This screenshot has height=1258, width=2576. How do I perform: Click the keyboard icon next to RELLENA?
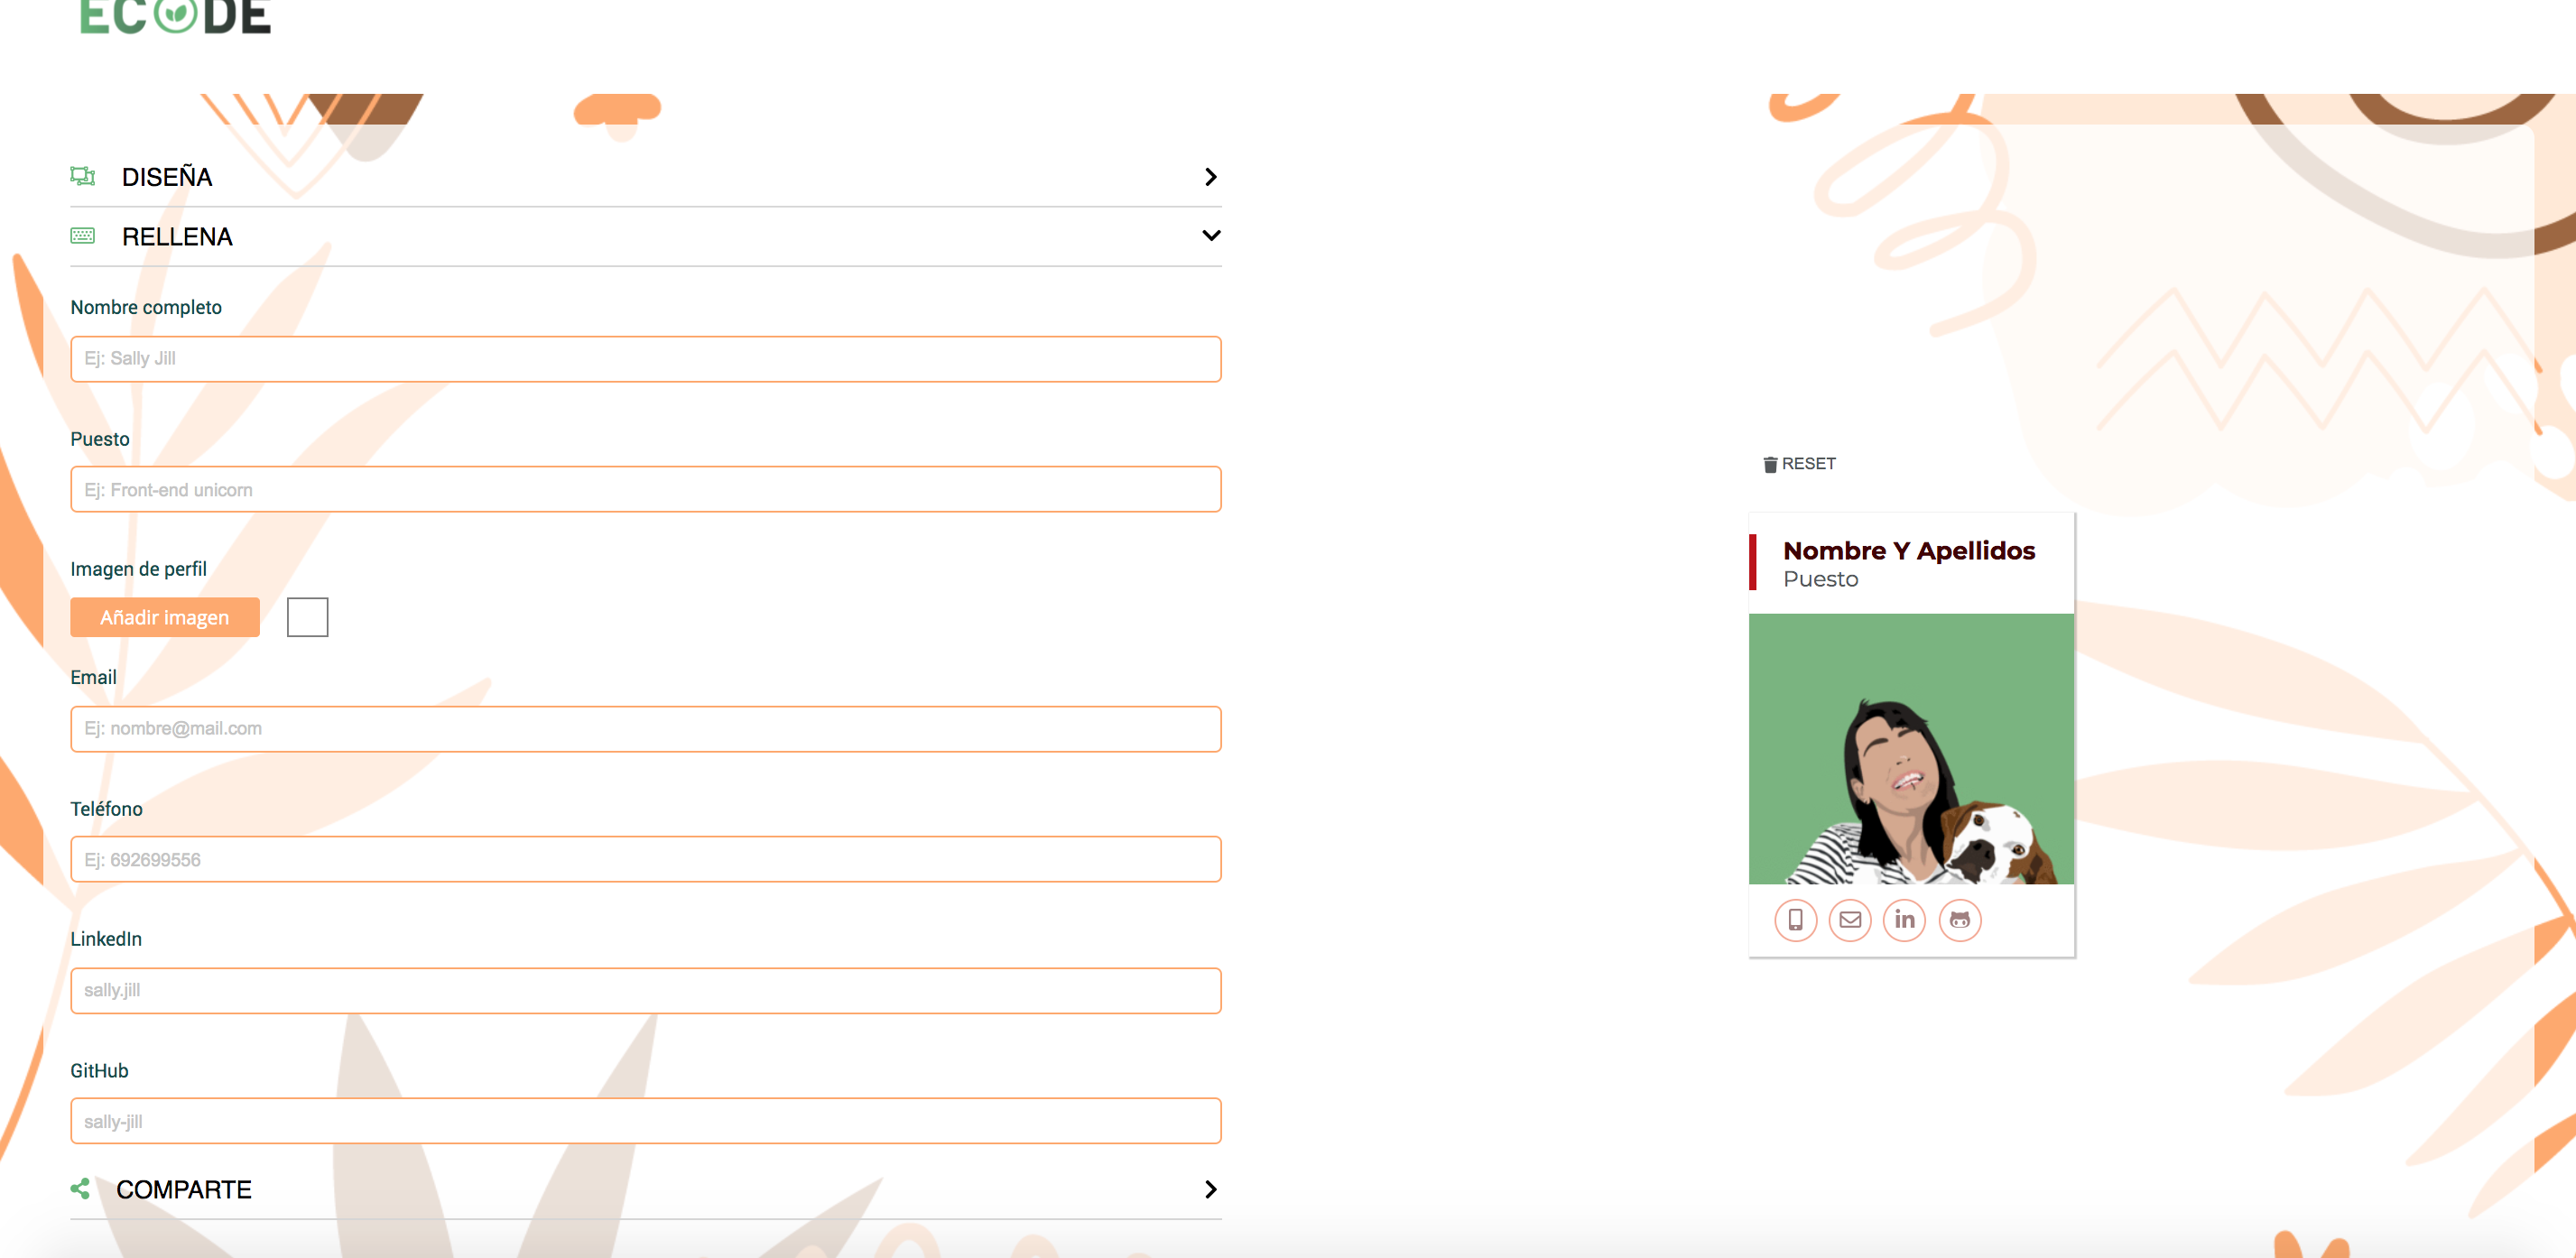86,236
